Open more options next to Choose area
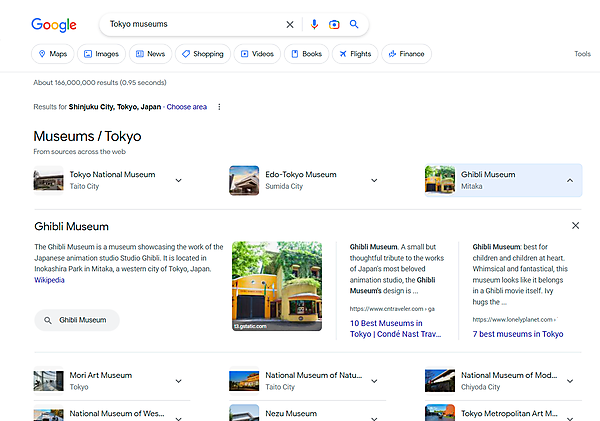Screen dimensions: 600x421 pos(219,107)
